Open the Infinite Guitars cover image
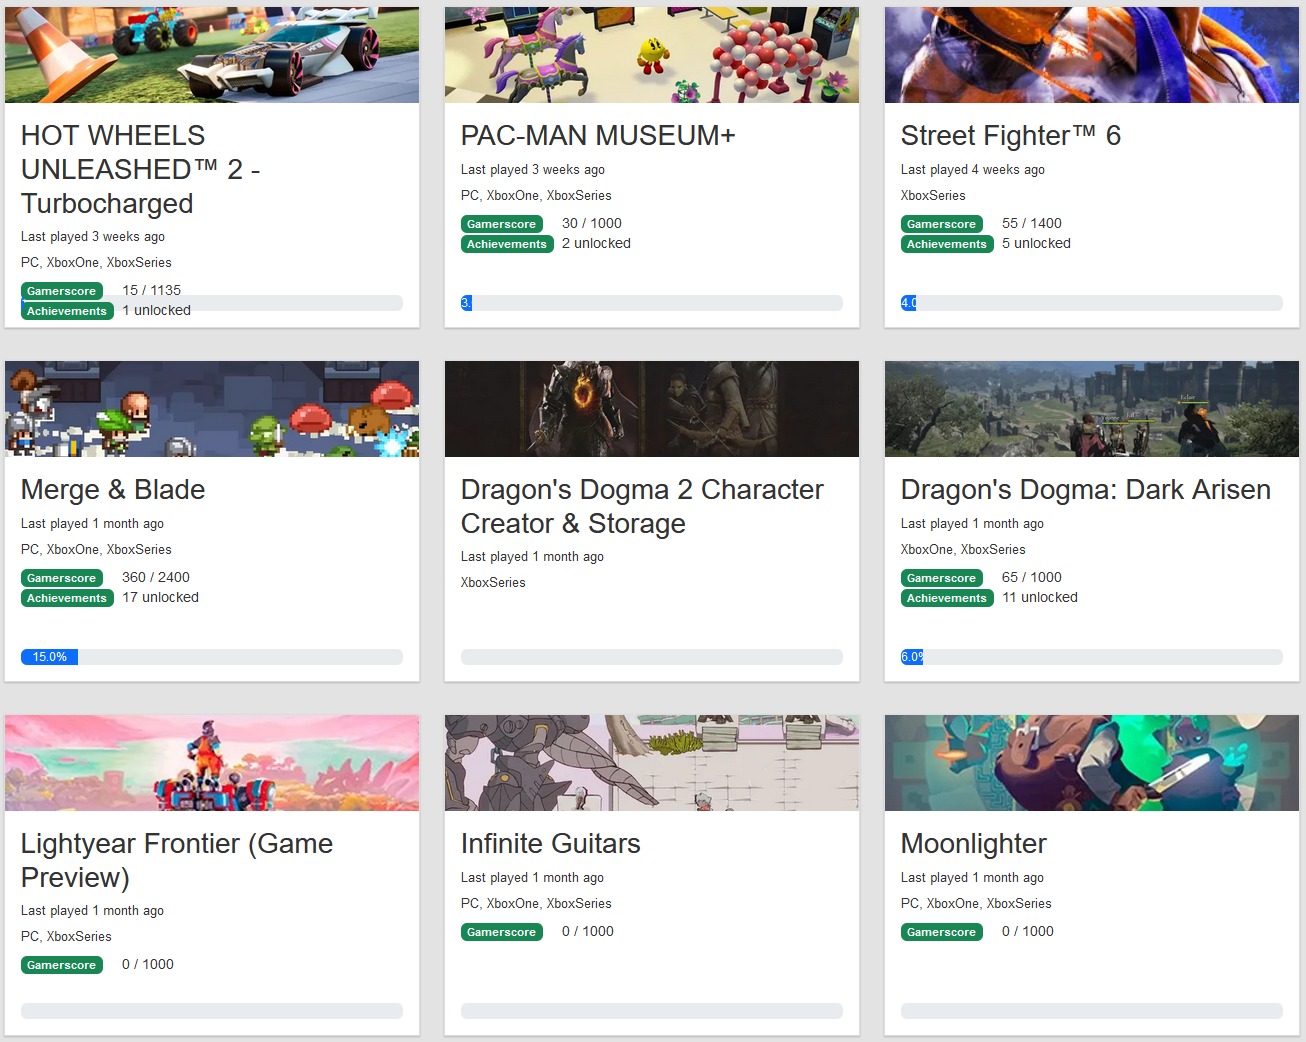 tap(652, 763)
